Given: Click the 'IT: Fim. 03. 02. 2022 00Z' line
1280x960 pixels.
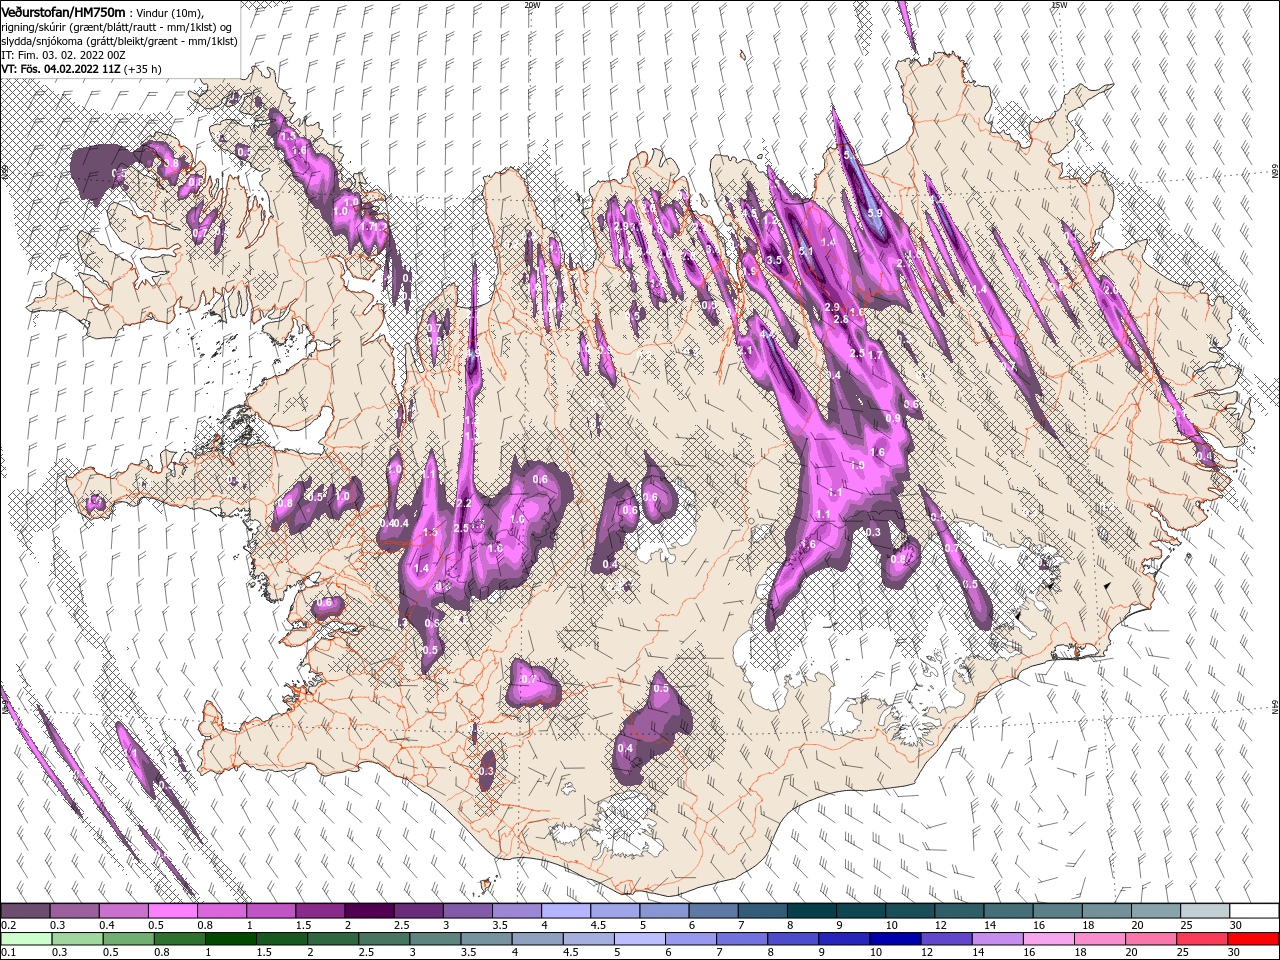Looking at the screenshot, I should [65, 54].
